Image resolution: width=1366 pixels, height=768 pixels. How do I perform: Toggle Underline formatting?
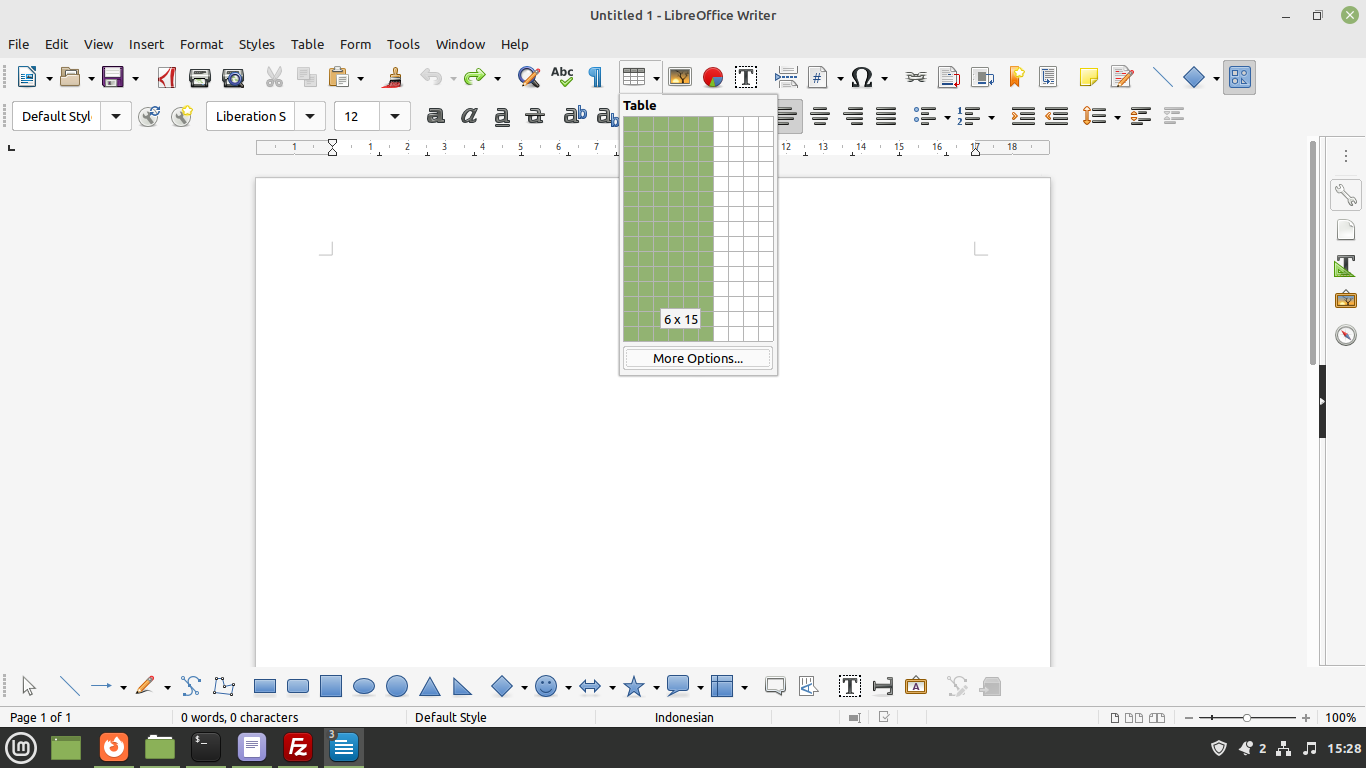502,116
